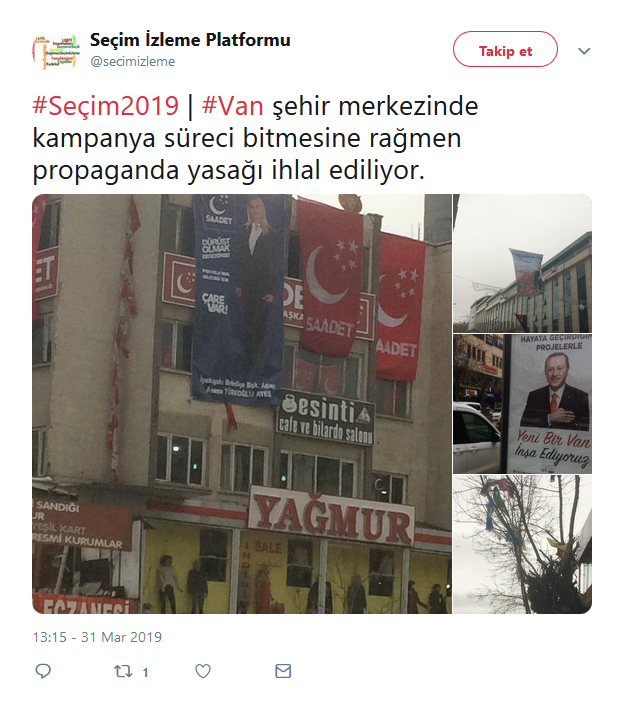Open bottom-right tree with ribbons photo
Image resolution: width=625 pixels, height=708 pixels.
pyautogui.click(x=522, y=544)
